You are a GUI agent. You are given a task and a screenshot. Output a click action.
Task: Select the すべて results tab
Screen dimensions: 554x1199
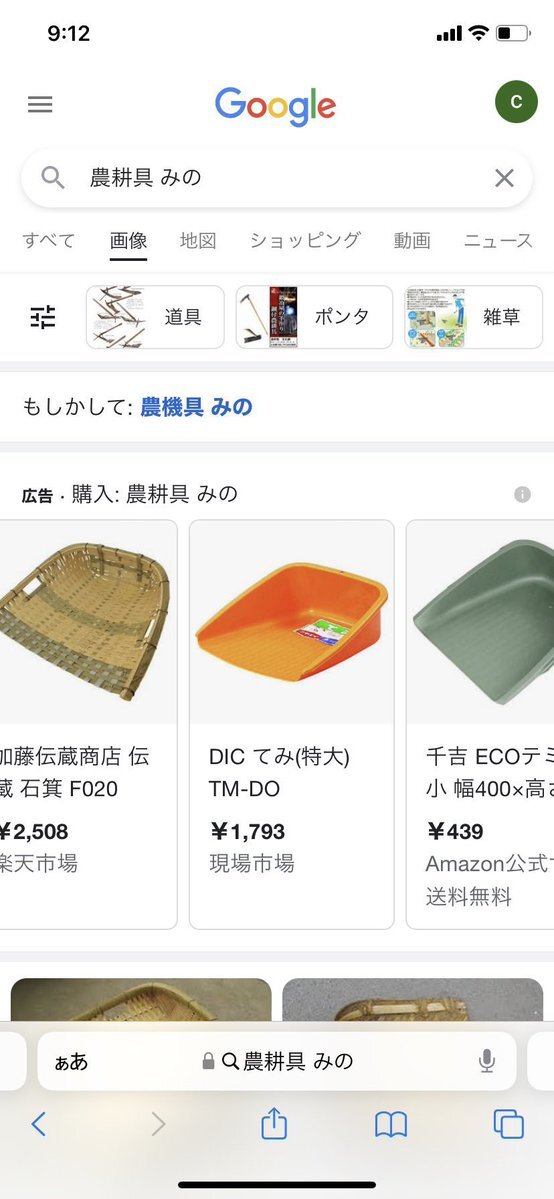pos(49,240)
